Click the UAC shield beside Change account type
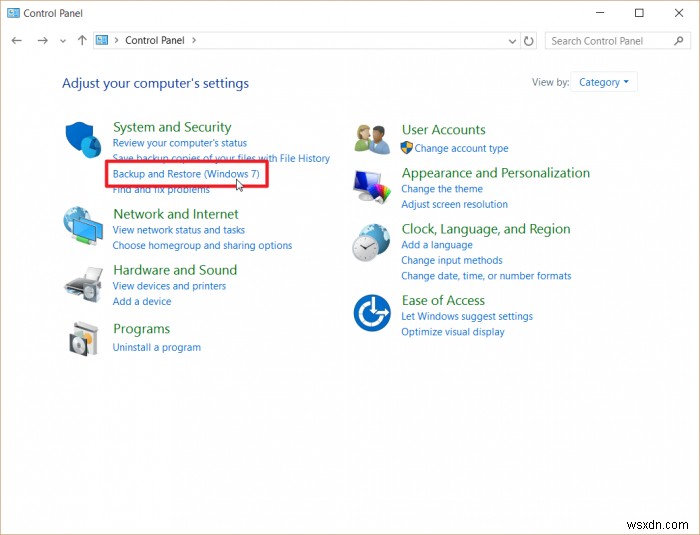Screen dimensions: 700x535 406,148
